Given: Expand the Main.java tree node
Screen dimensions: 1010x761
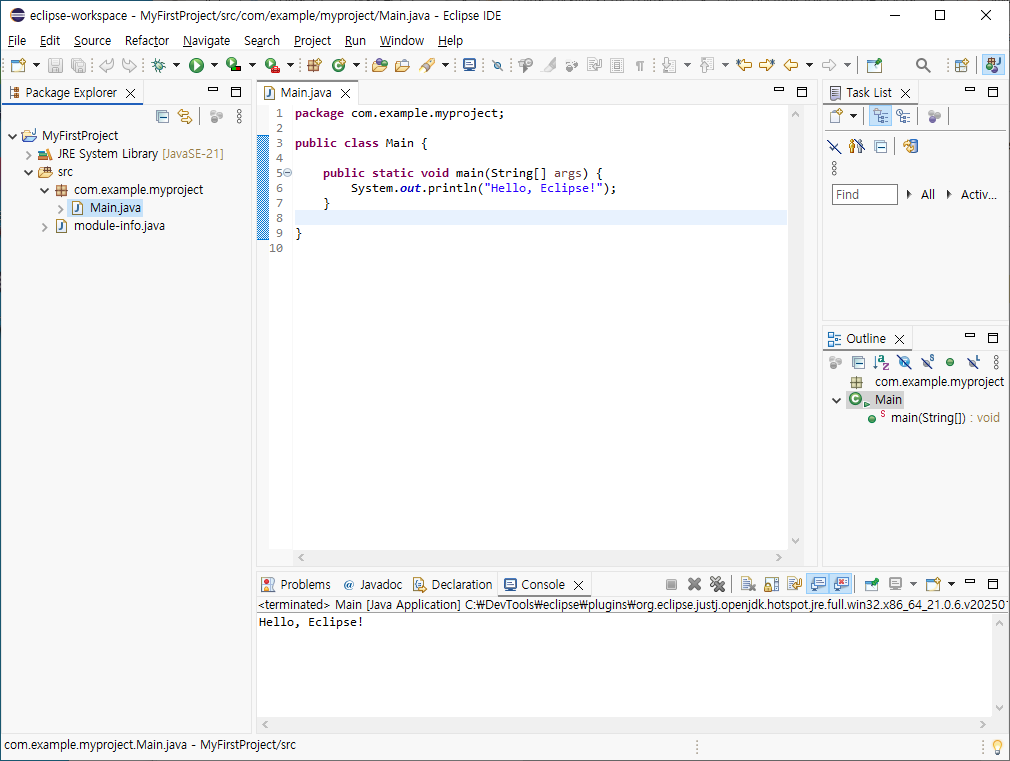Looking at the screenshot, I should click(x=61, y=209).
